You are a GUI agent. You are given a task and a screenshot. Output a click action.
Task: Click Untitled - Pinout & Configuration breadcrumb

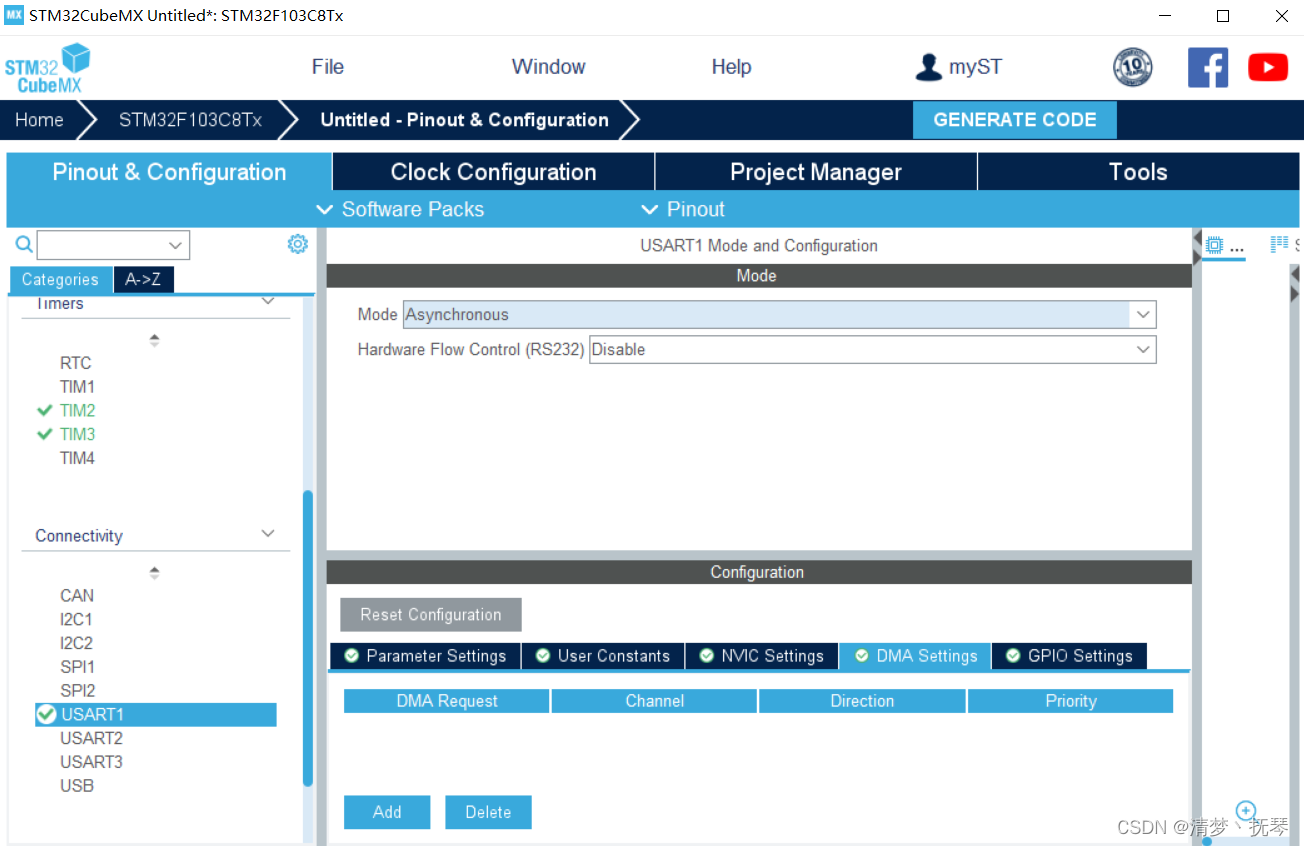(x=464, y=120)
